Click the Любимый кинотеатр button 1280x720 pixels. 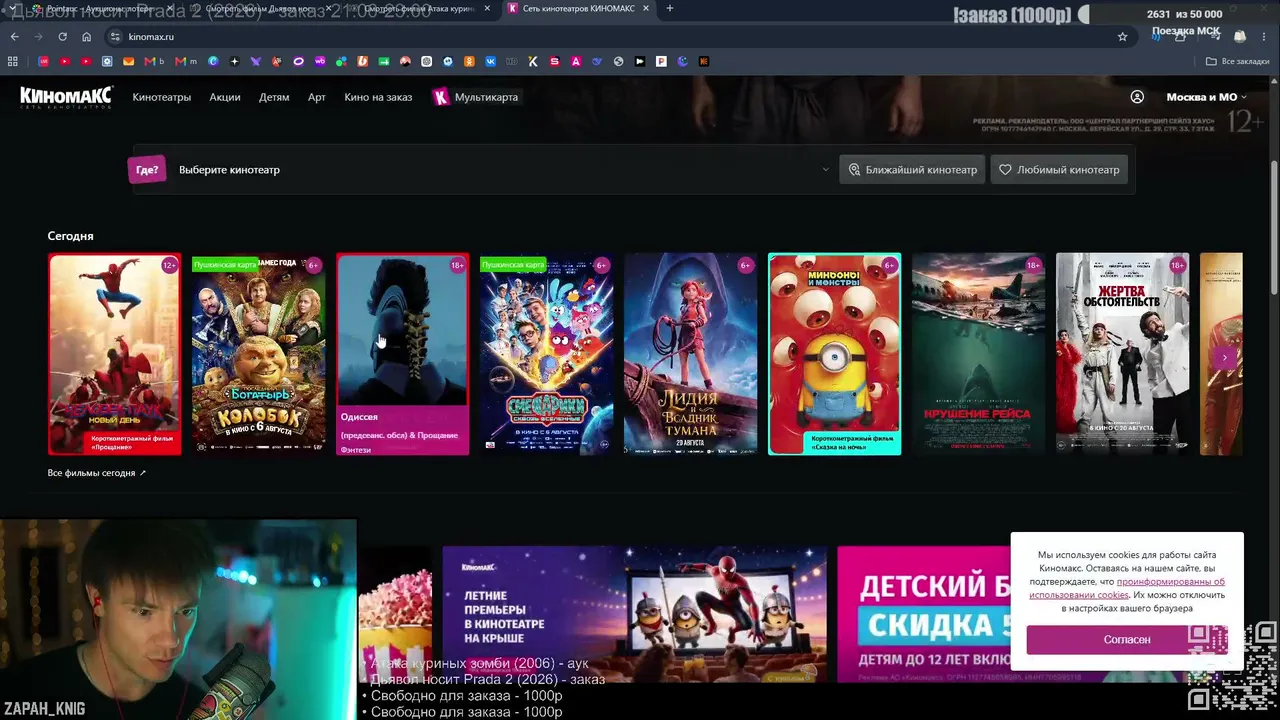coord(1059,170)
